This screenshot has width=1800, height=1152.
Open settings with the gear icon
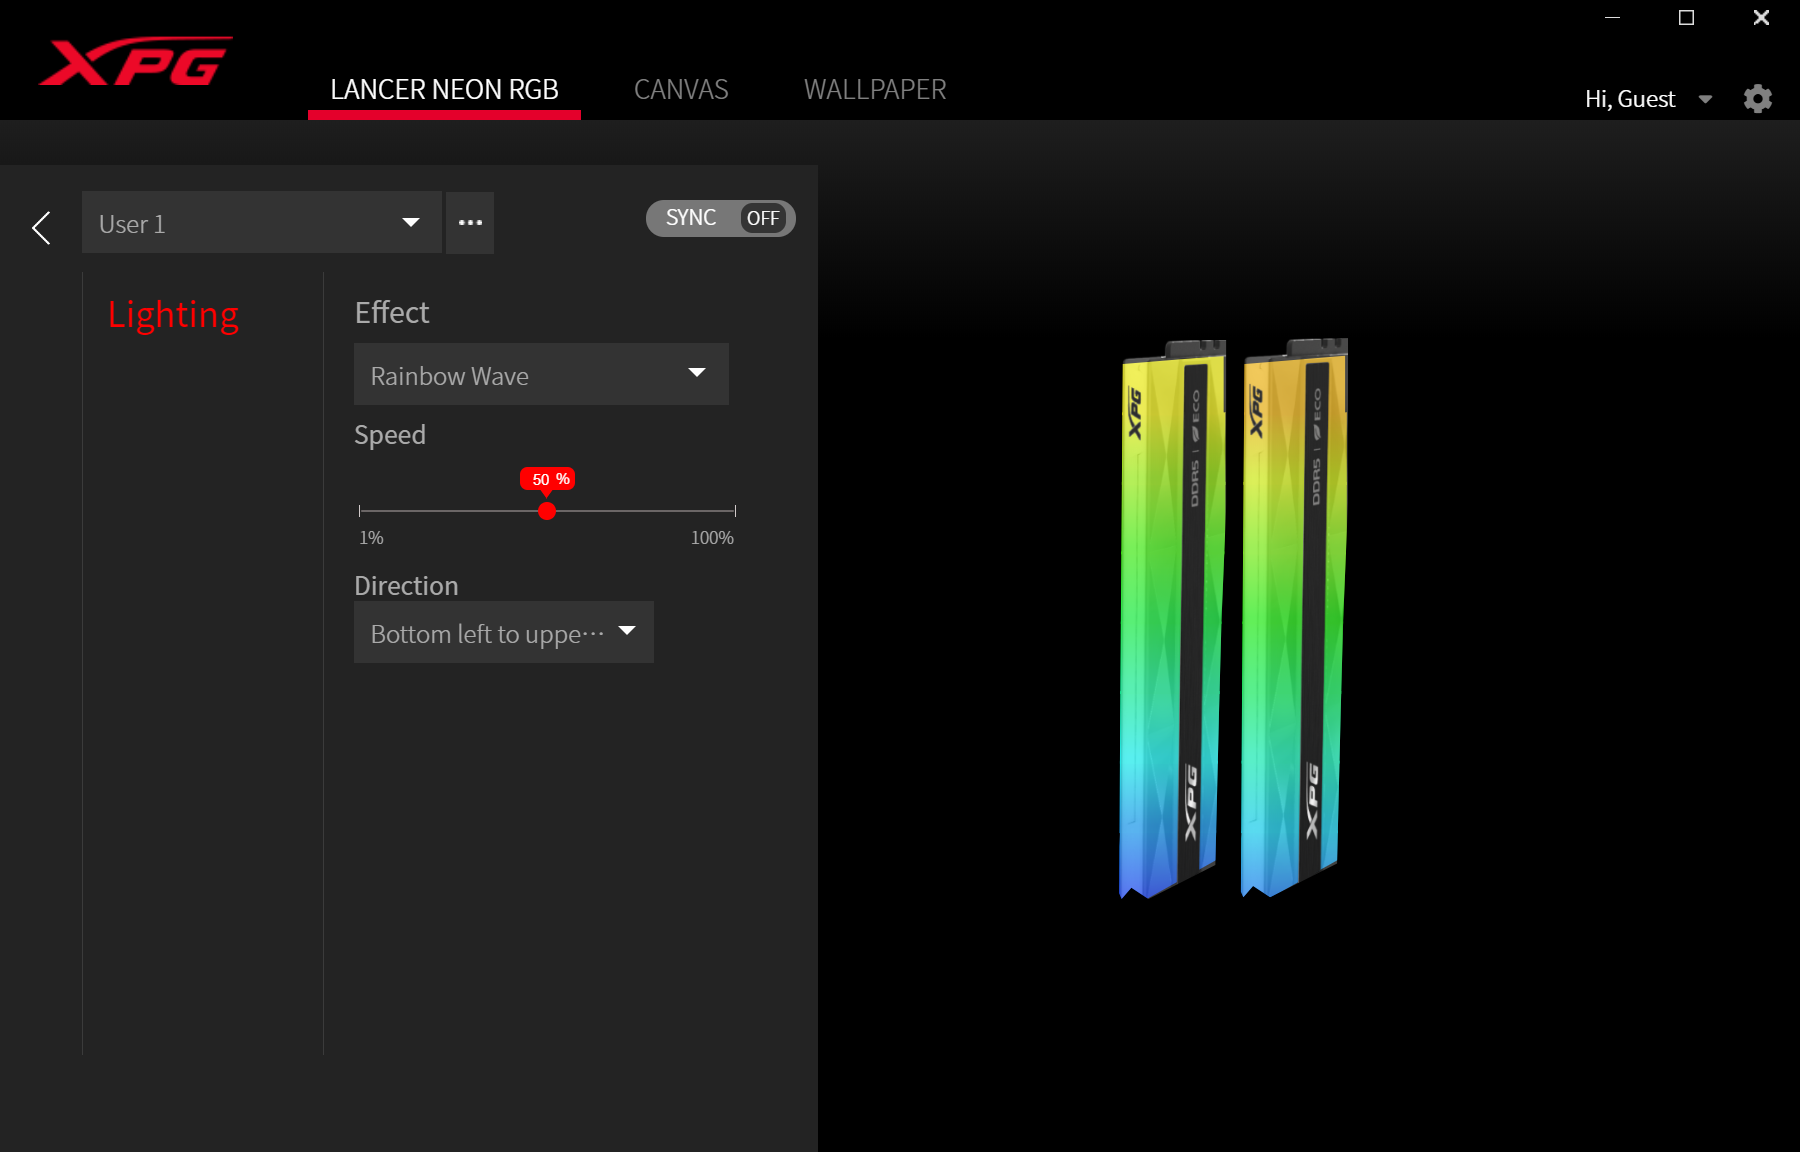(x=1757, y=98)
